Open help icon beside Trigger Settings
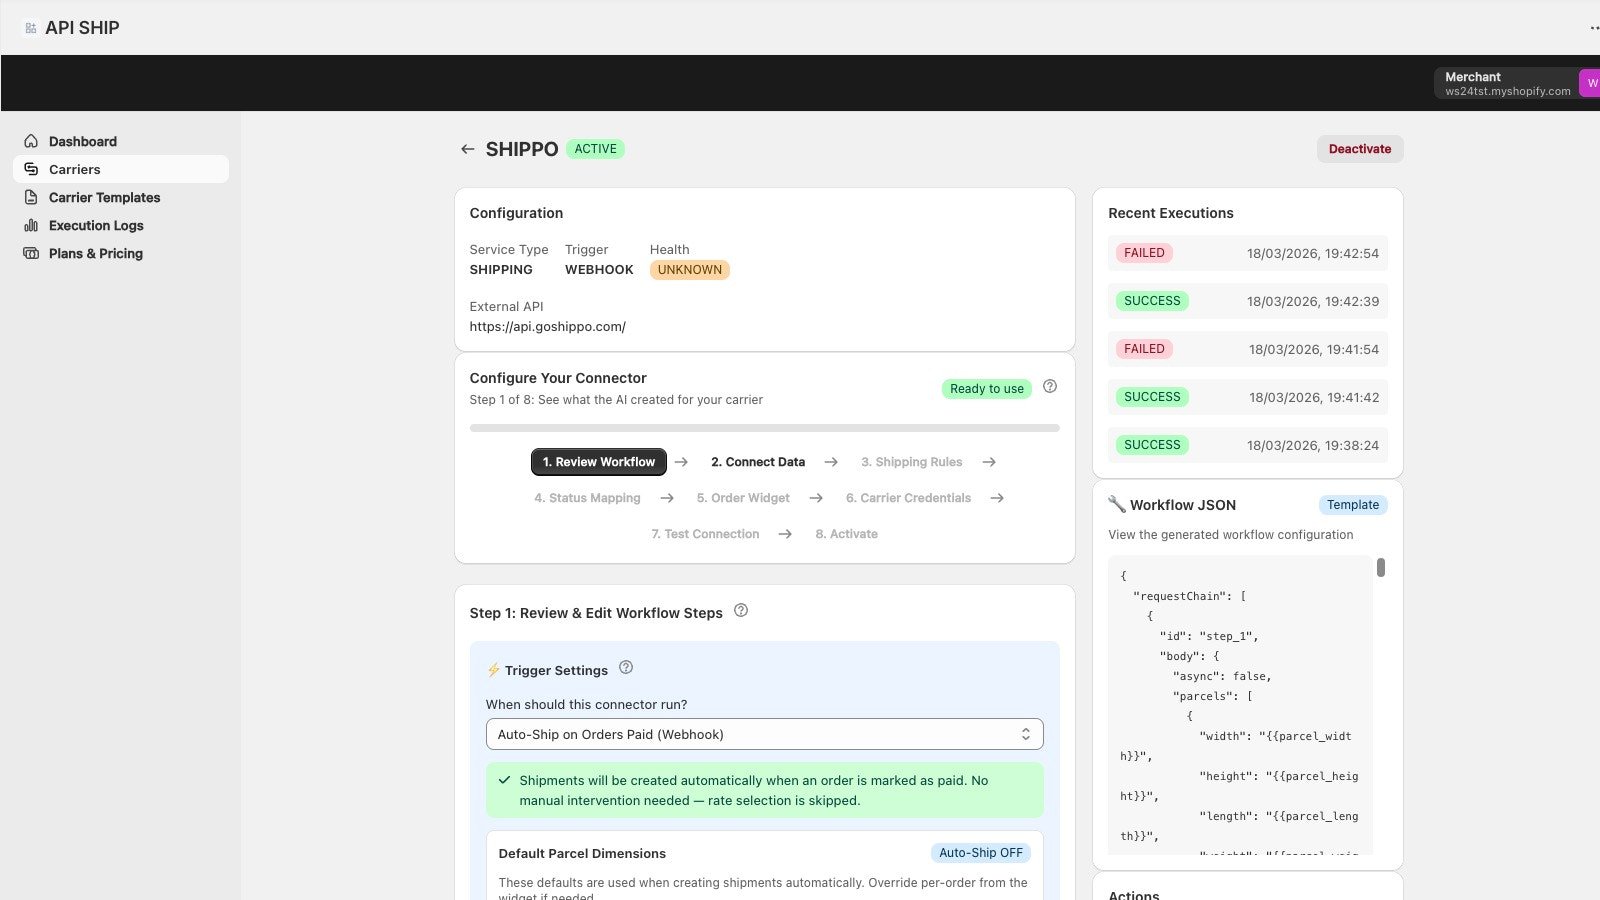This screenshot has width=1600, height=900. pos(626,667)
